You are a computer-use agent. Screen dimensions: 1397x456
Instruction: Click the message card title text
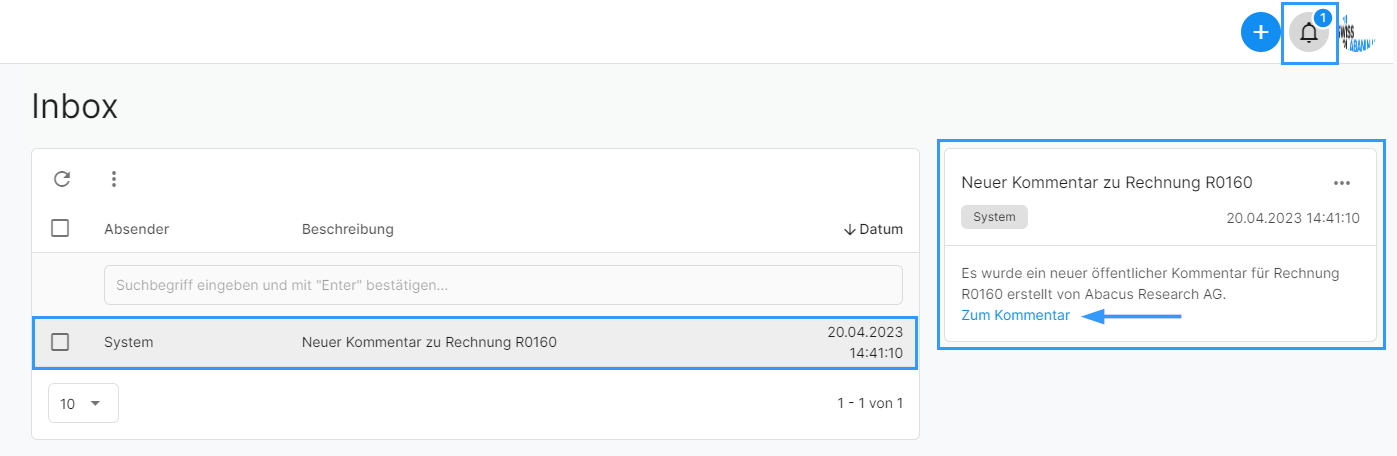tap(1107, 182)
